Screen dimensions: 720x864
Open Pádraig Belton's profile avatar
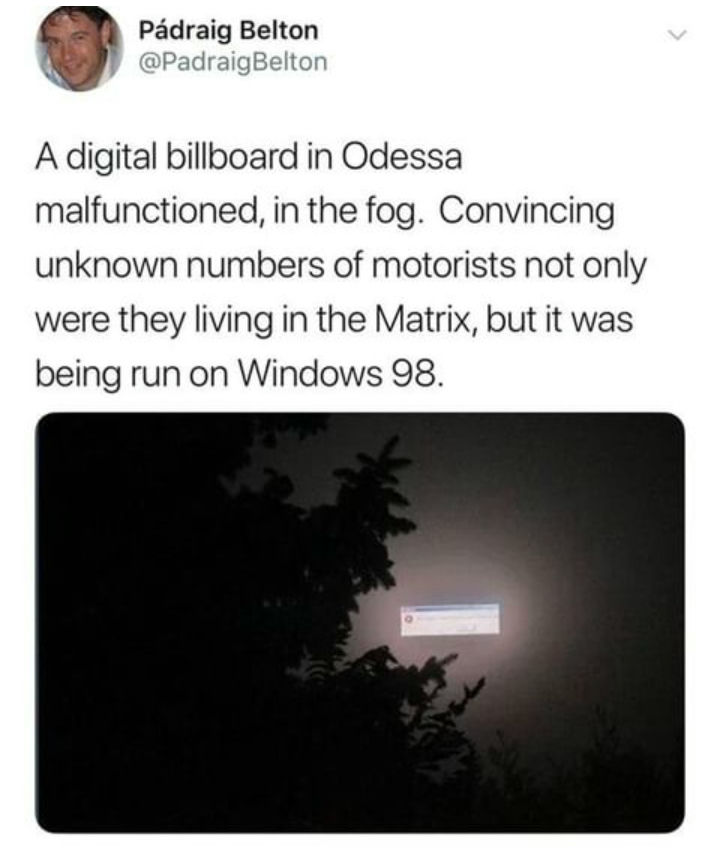78,48
